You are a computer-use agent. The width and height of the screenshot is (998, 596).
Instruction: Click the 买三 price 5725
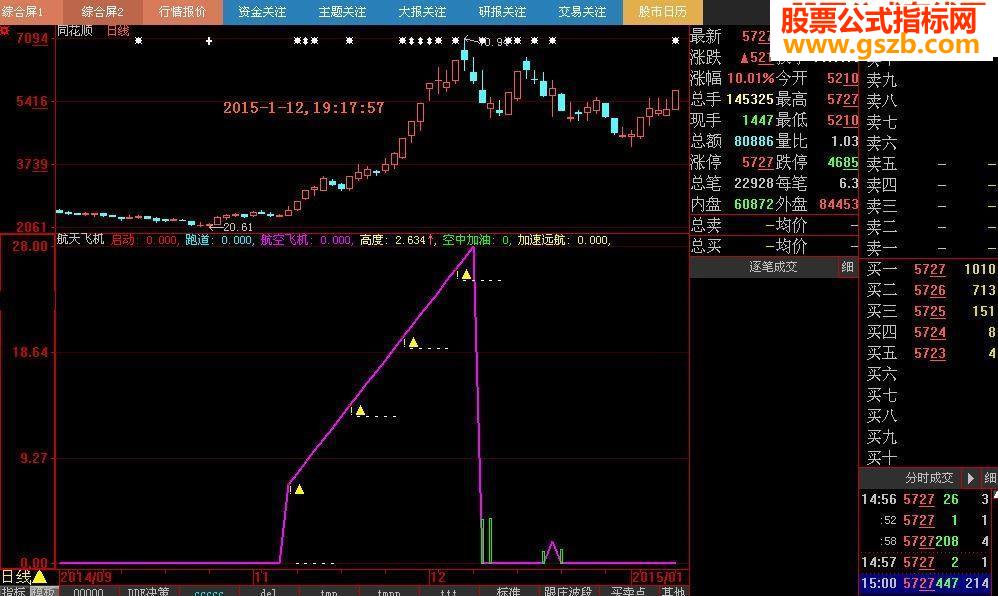[x=929, y=311]
